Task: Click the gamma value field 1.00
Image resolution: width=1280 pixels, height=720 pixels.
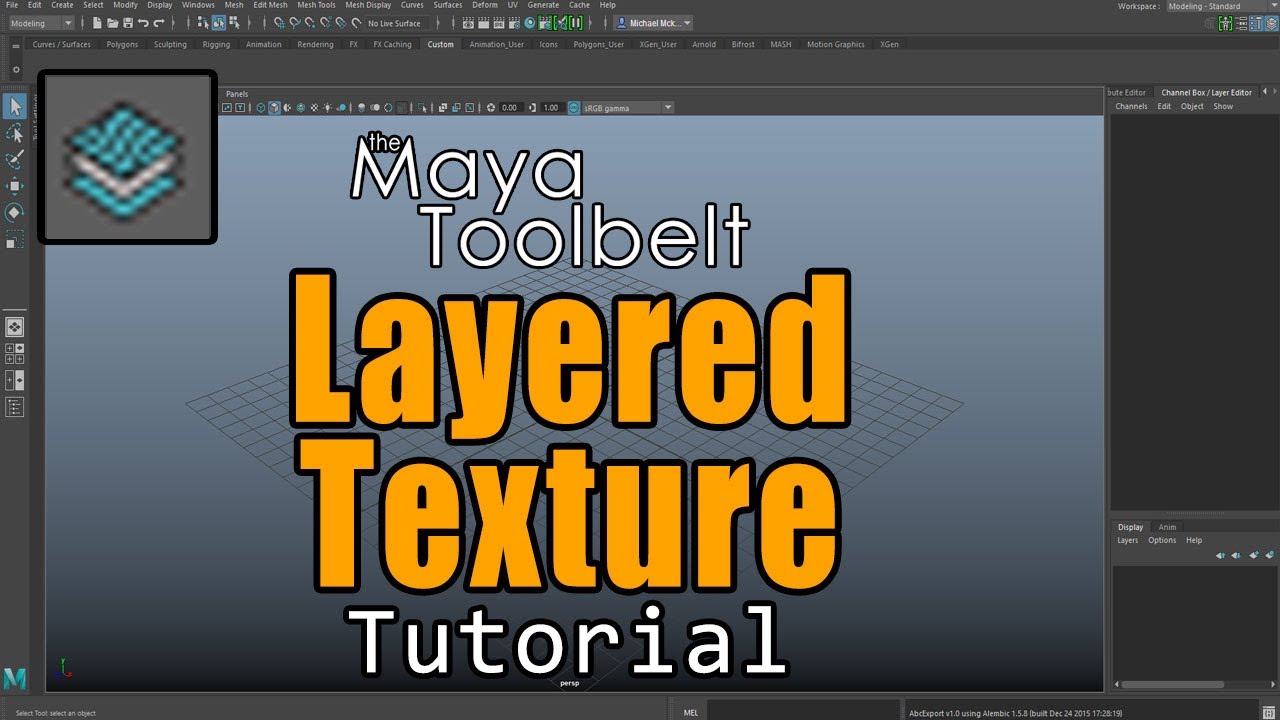Action: tap(551, 107)
